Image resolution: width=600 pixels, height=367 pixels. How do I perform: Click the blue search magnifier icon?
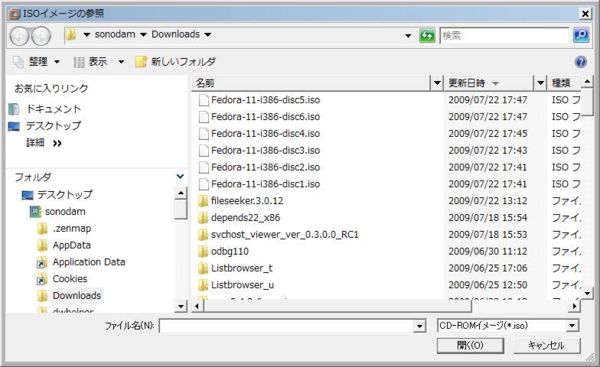pos(581,35)
